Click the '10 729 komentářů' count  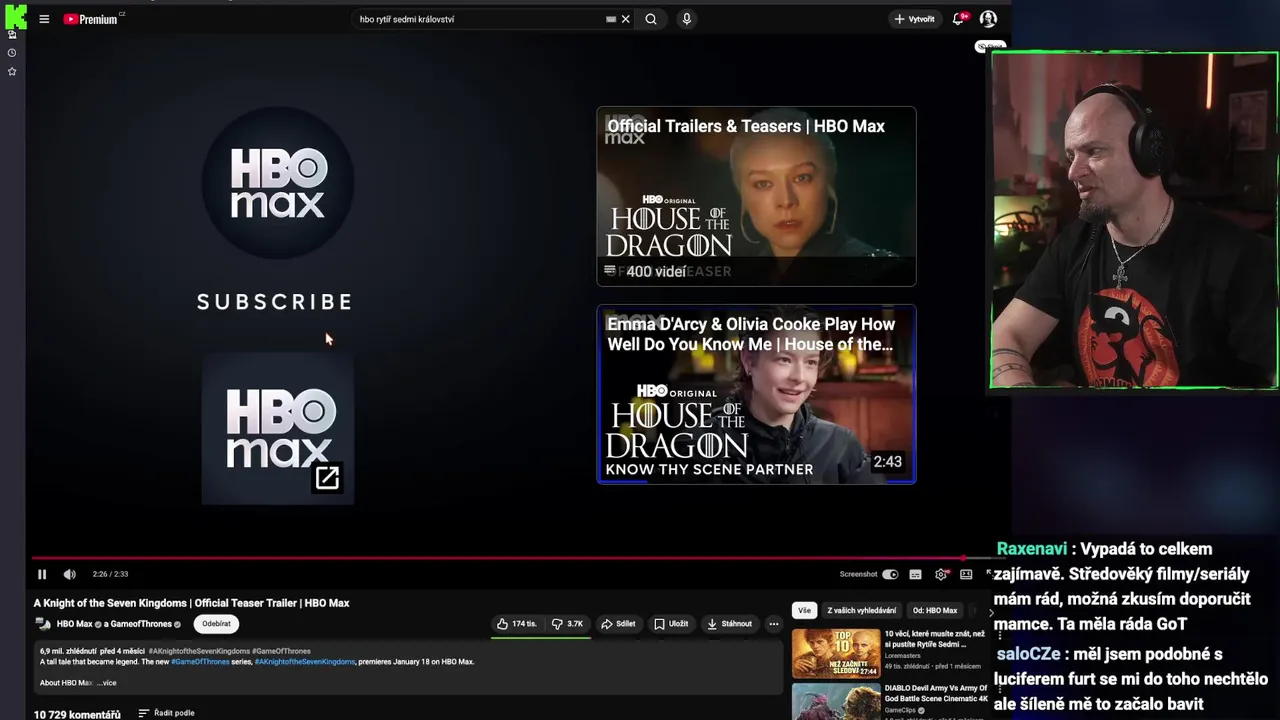click(77, 714)
